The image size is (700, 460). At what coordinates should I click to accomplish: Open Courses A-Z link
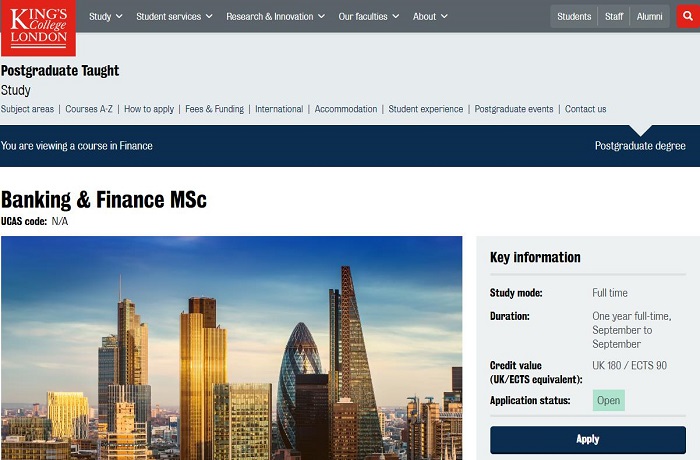click(89, 109)
